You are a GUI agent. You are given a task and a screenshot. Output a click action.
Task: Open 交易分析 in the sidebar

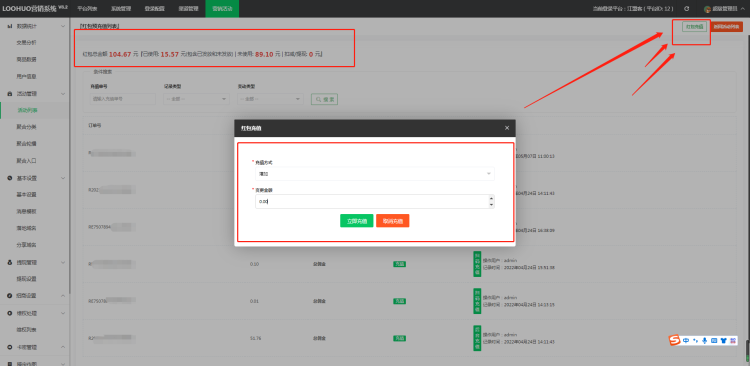click(26, 43)
